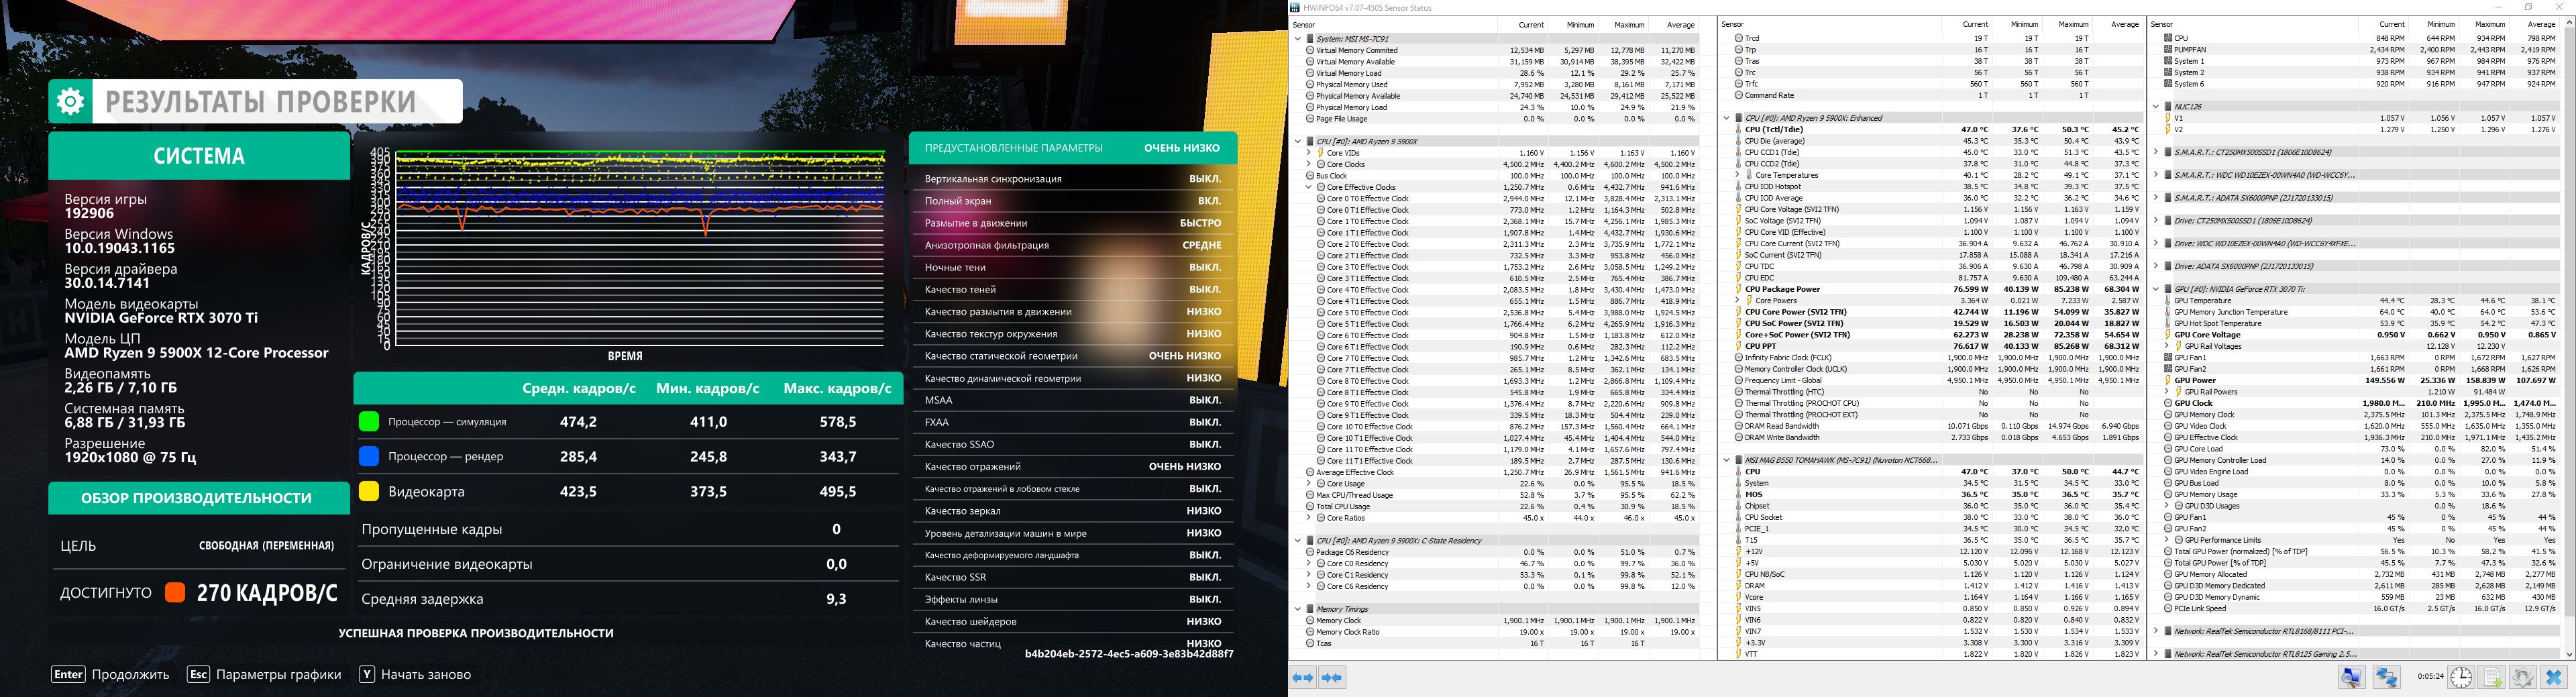Click the HWiNFO64 title bar app icon
The width and height of the screenshot is (2576, 697).
tap(1296, 8)
